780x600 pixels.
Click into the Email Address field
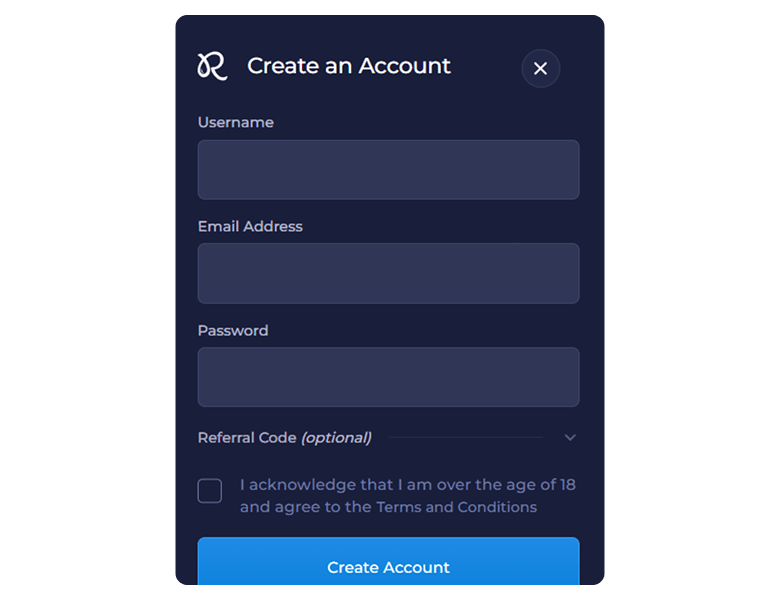click(388, 273)
